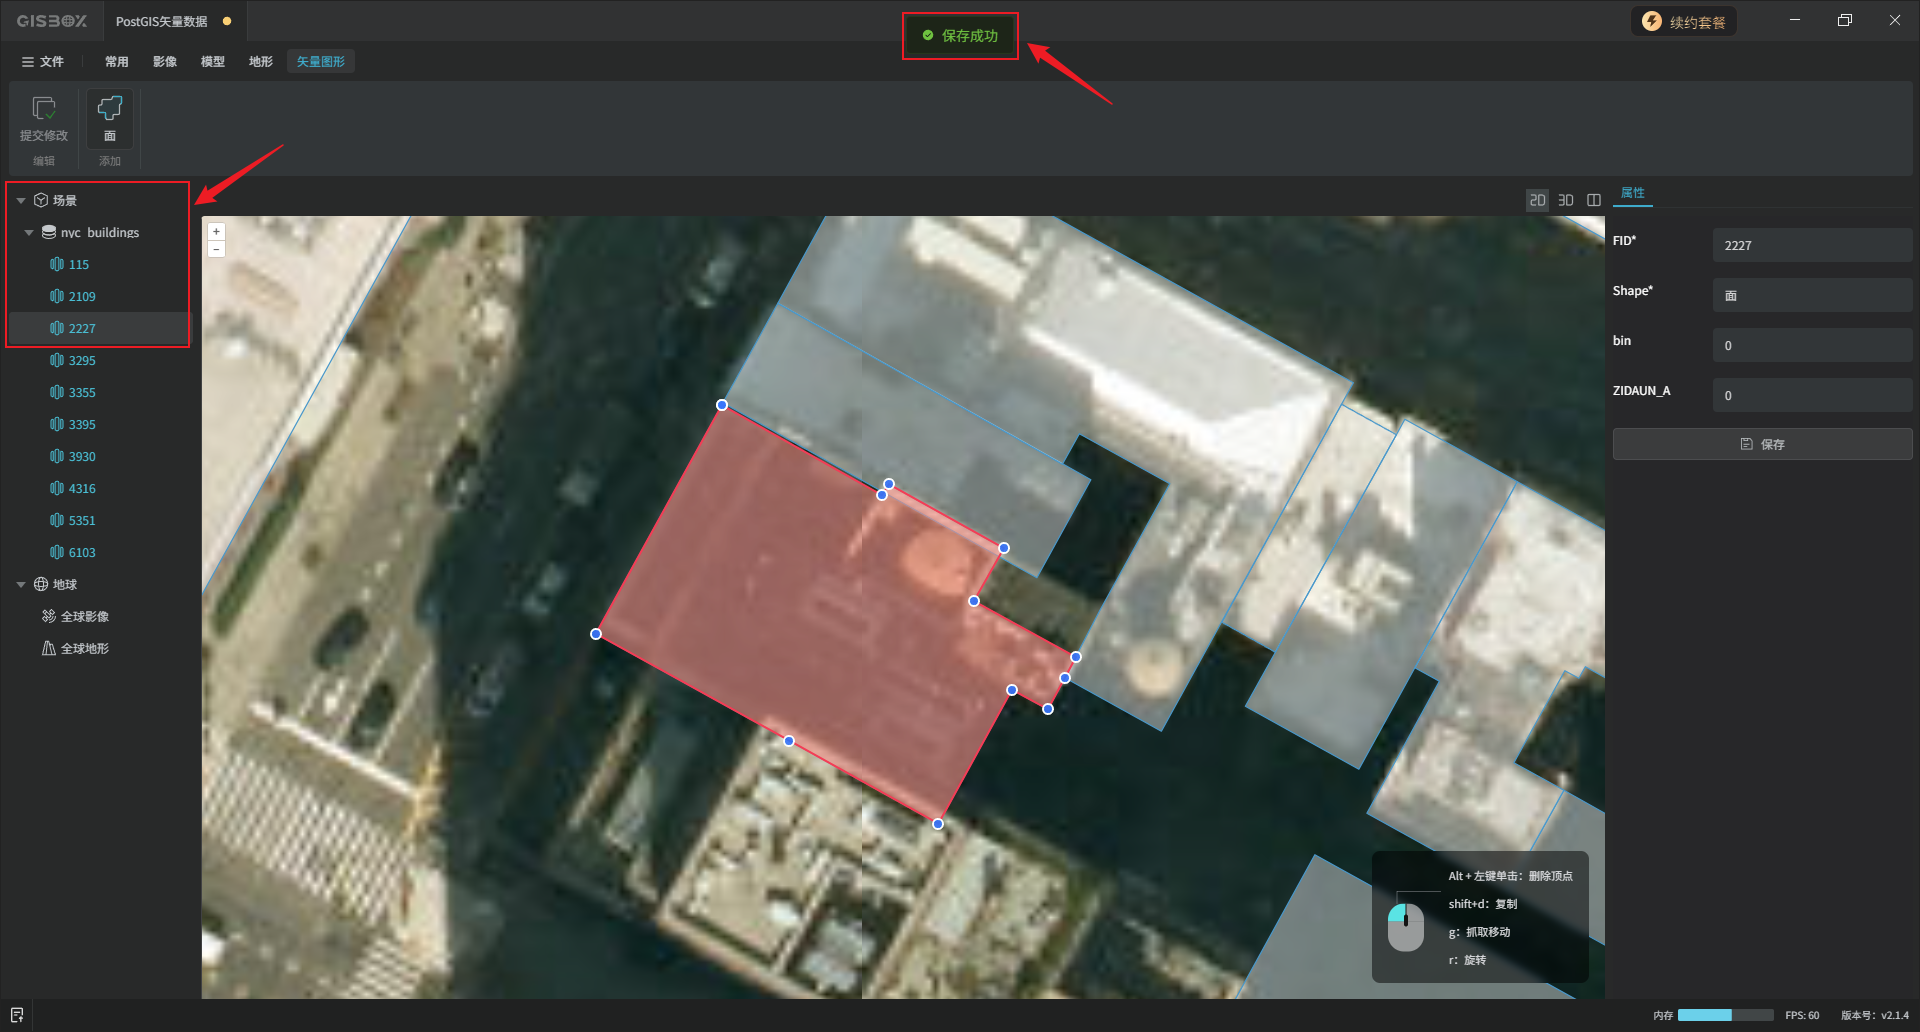This screenshot has height=1032, width=1920.
Task: Click the map zoom out minus button
Action: (216, 249)
